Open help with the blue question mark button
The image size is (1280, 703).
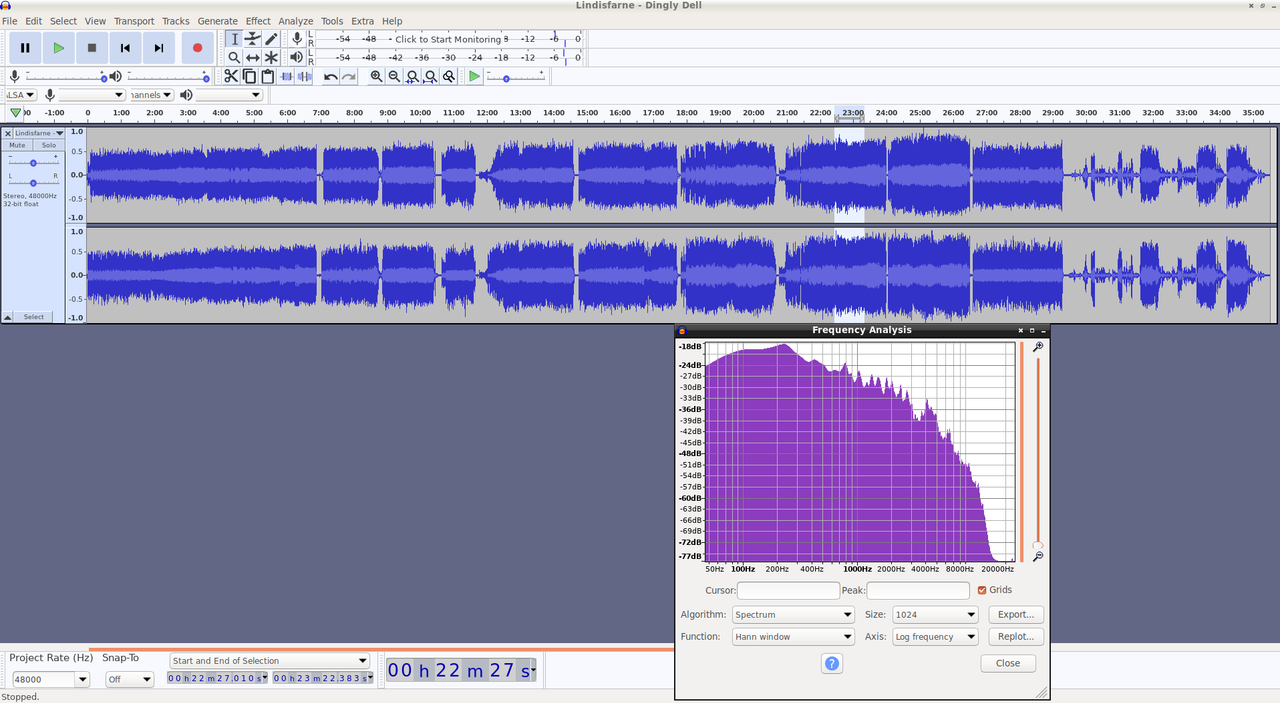point(832,663)
